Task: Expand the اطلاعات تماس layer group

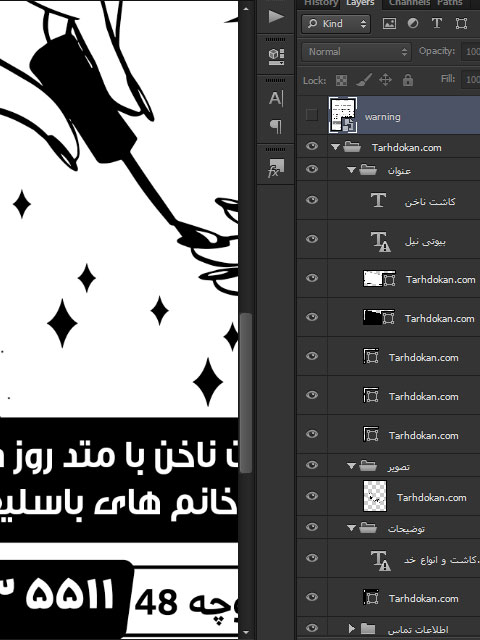Action: (x=351, y=628)
